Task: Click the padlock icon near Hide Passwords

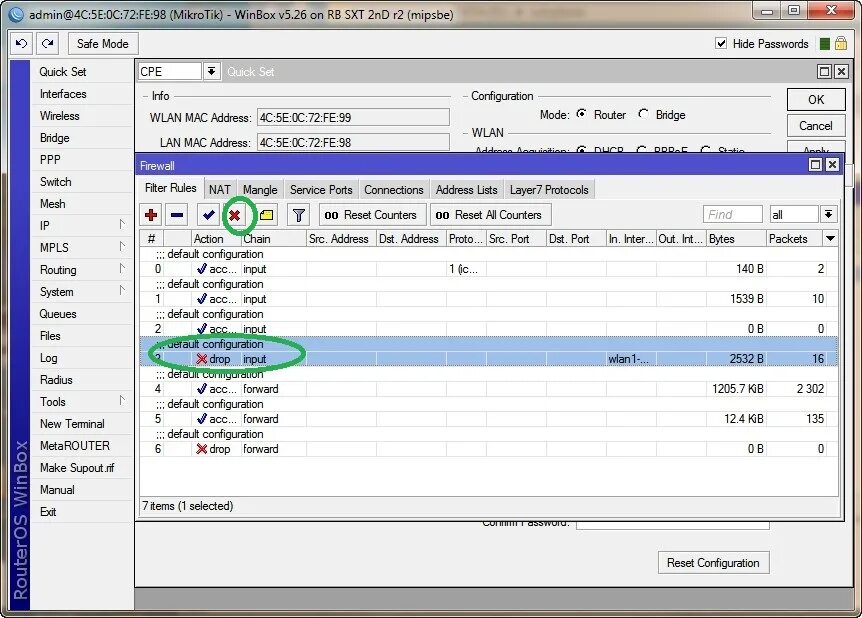Action: tap(841, 43)
